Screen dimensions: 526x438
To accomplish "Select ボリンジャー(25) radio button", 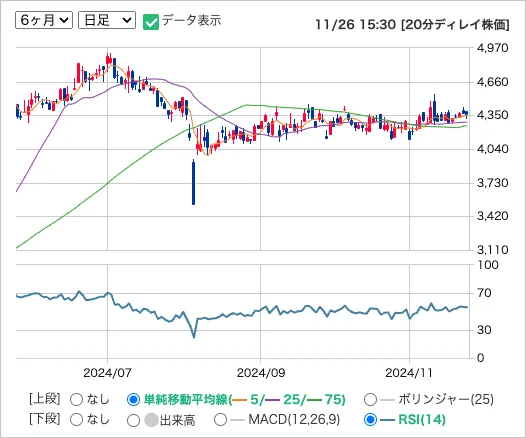I will [x=370, y=399].
